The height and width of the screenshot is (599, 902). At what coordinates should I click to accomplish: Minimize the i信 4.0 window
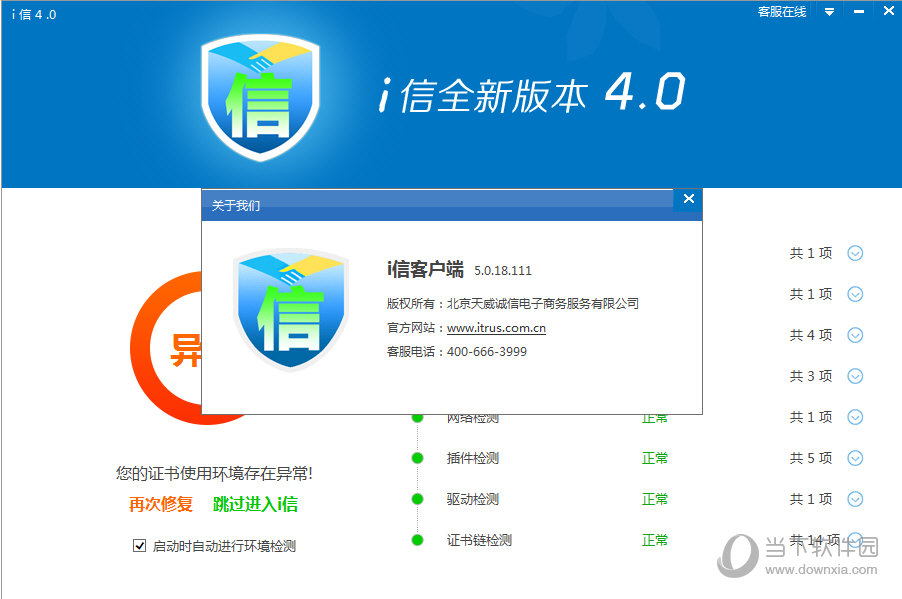click(859, 12)
